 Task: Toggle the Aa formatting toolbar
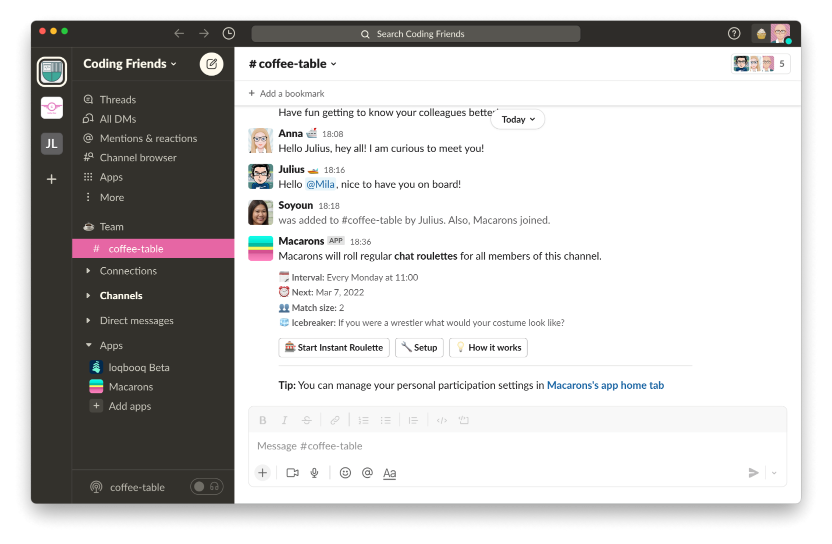(389, 473)
